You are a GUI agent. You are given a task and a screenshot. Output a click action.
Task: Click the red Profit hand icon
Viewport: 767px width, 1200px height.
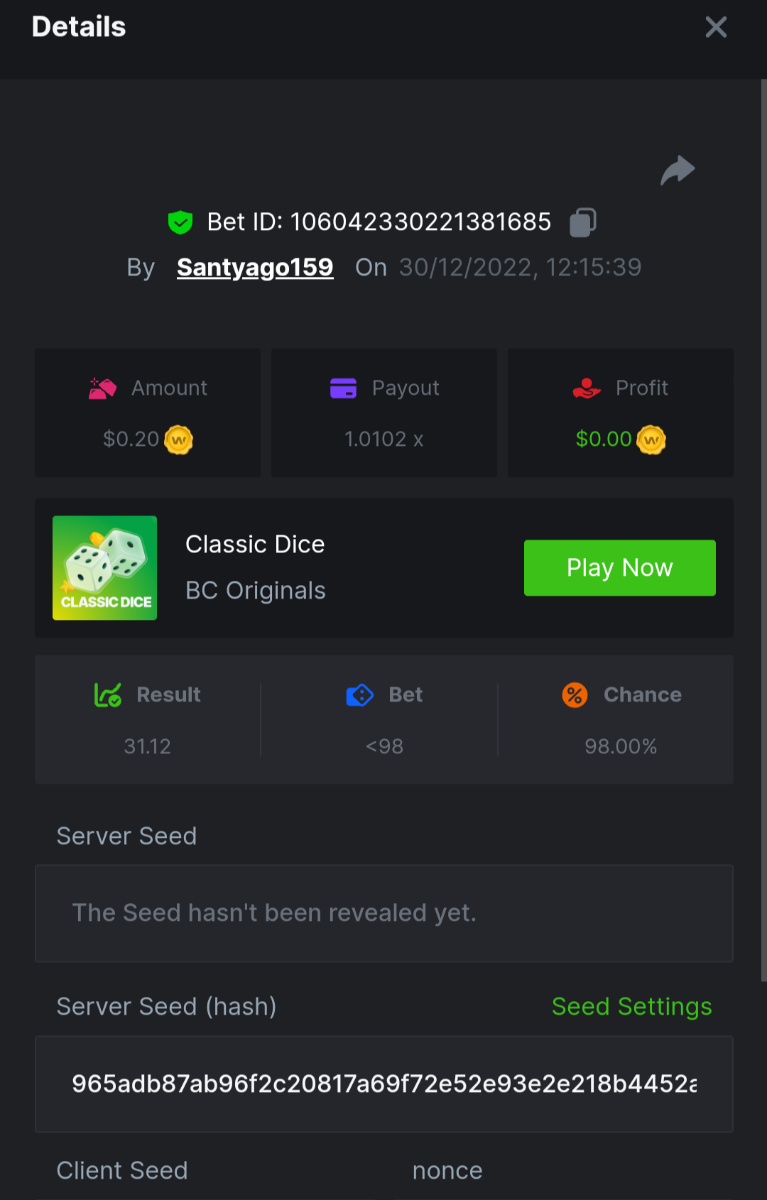tap(586, 388)
